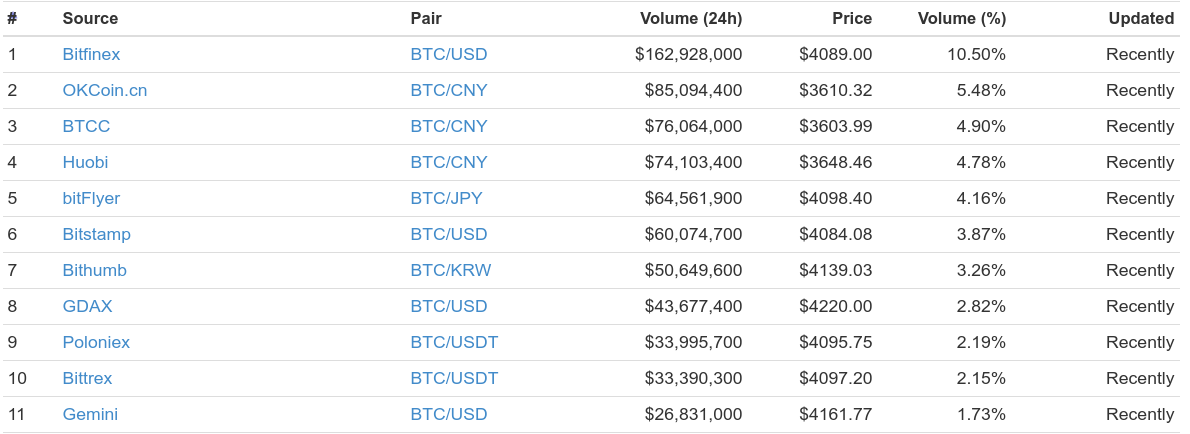This screenshot has width=1190, height=434.
Task: Click Poloniex's BTC/USDT pair link
Action: 455,342
